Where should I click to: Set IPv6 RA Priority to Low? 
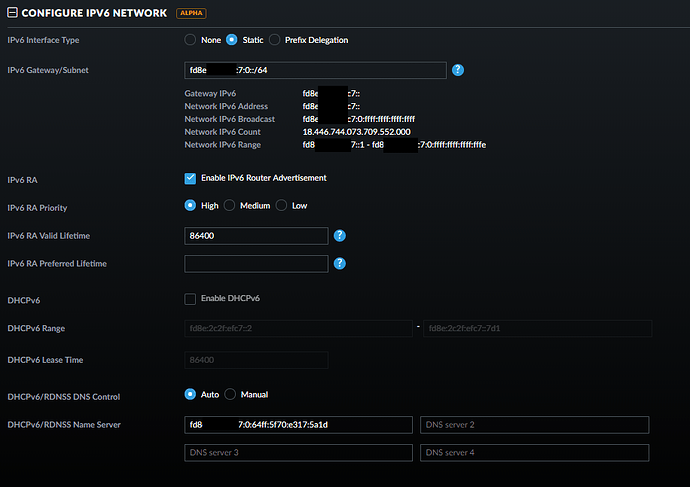pyautogui.click(x=282, y=206)
